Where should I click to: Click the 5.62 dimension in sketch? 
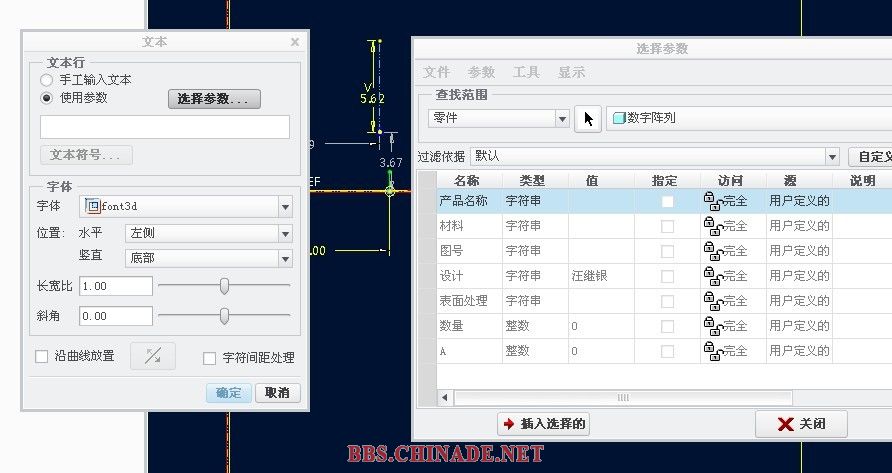click(x=372, y=98)
